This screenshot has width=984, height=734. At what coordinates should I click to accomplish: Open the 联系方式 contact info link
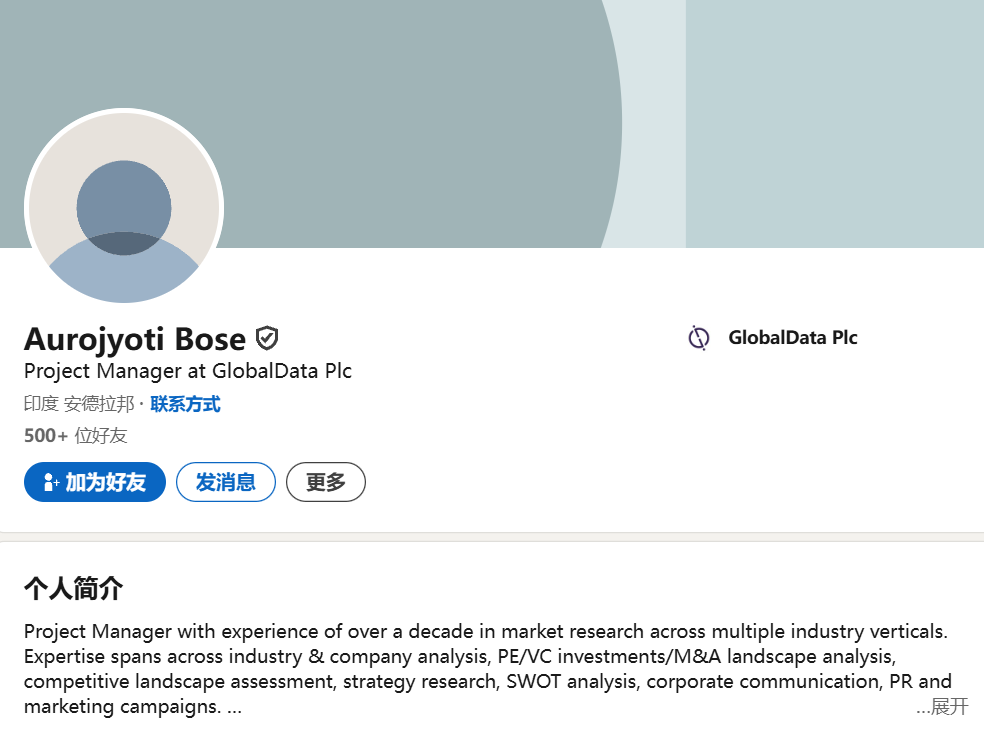pyautogui.click(x=185, y=403)
